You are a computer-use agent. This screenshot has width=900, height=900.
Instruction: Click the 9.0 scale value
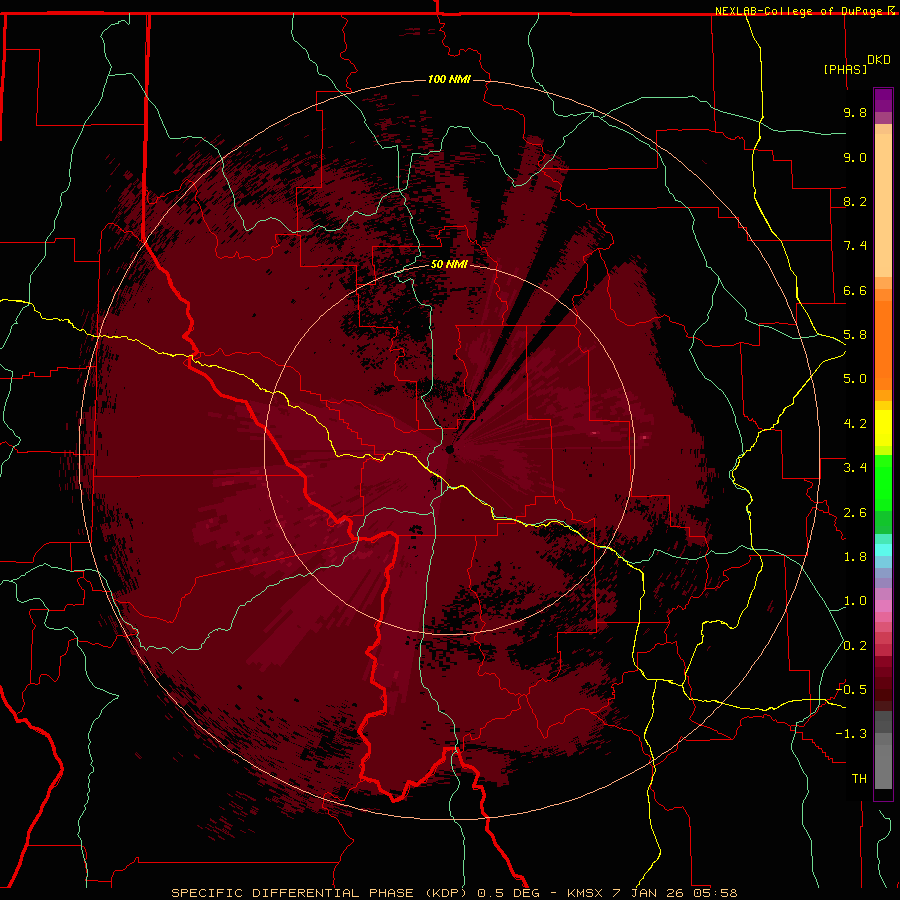click(855, 157)
